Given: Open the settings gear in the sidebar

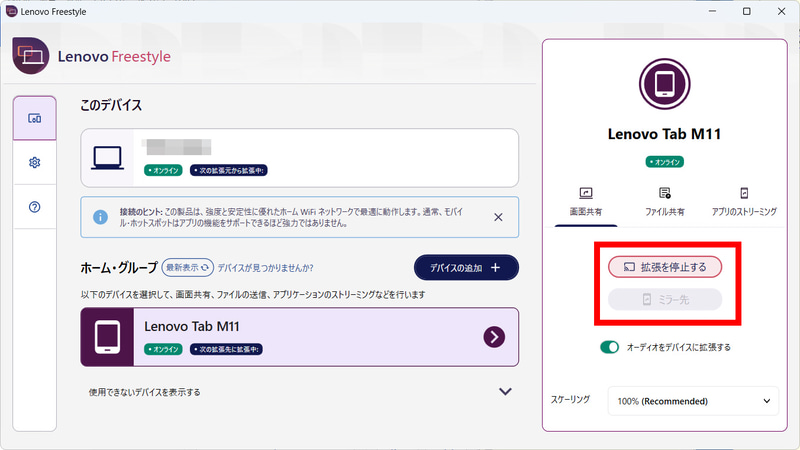Looking at the screenshot, I should point(35,162).
